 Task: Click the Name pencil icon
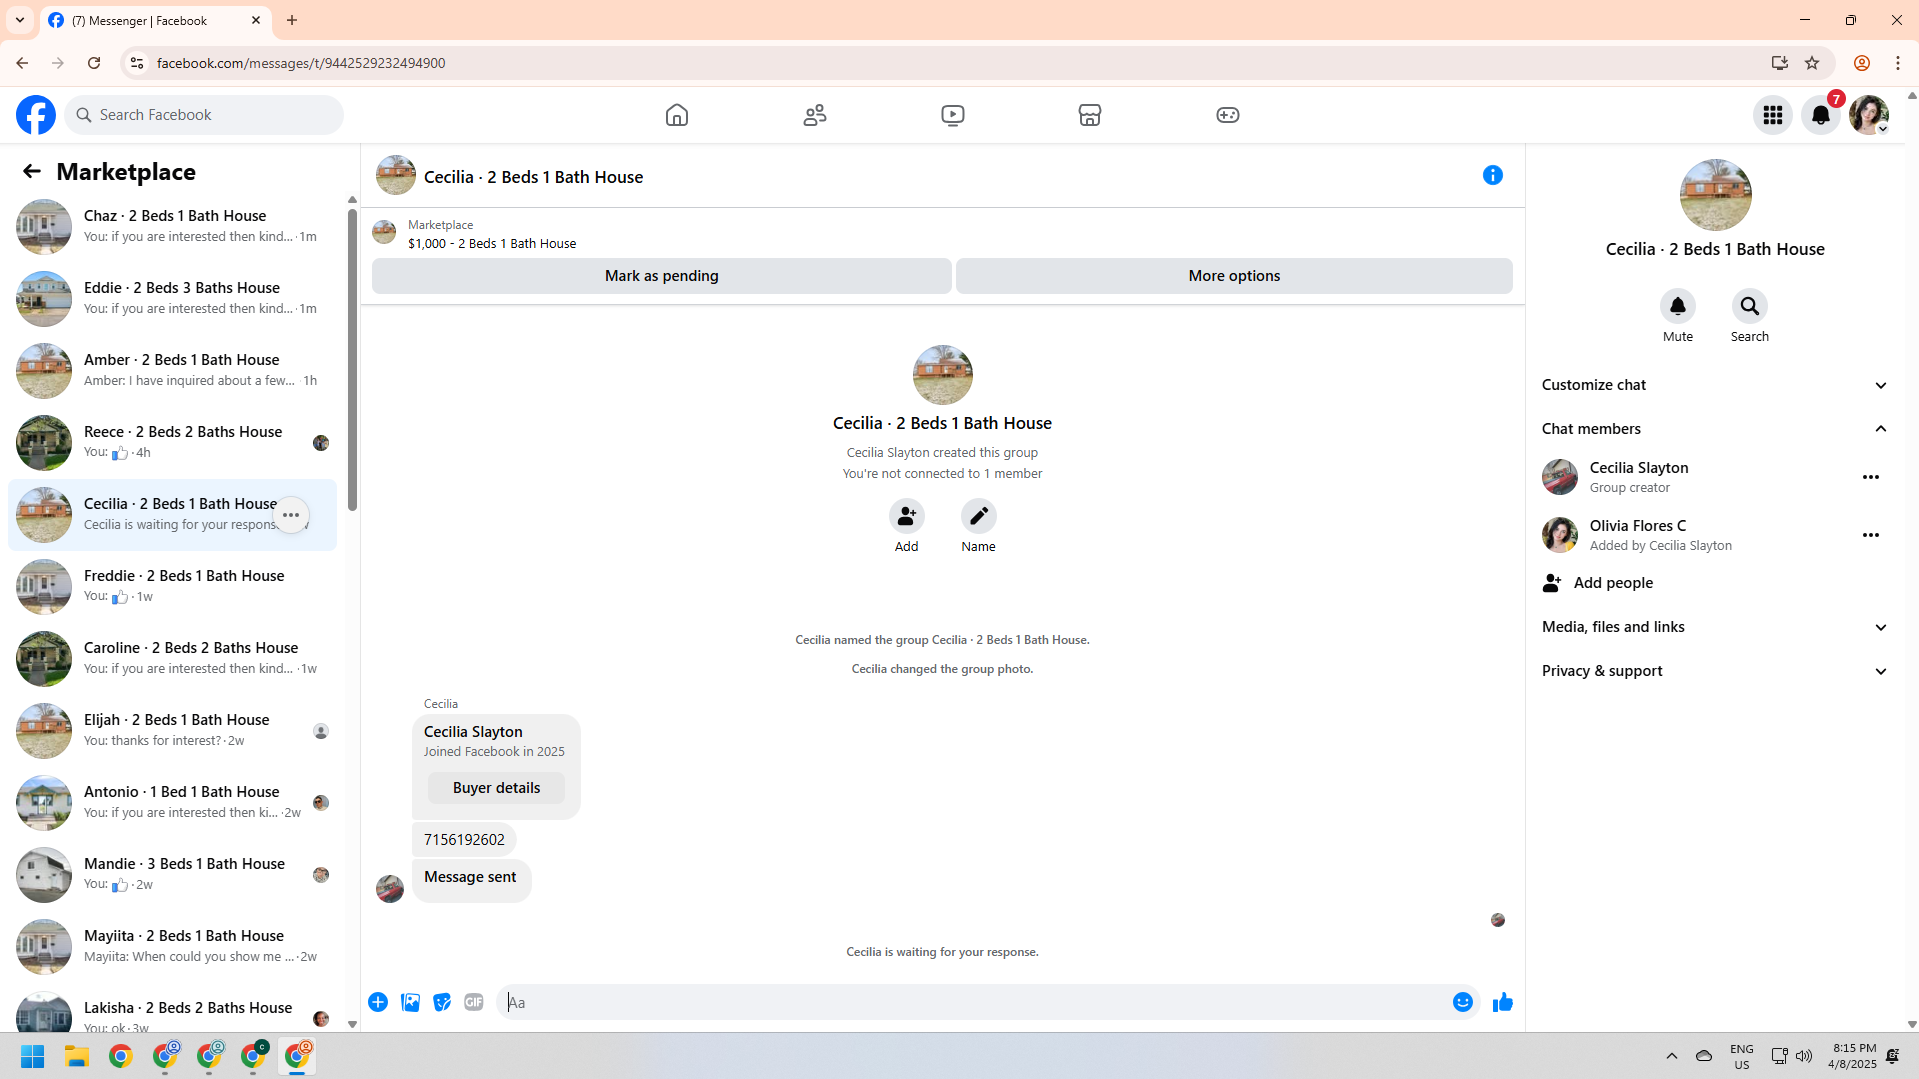pyautogui.click(x=979, y=516)
